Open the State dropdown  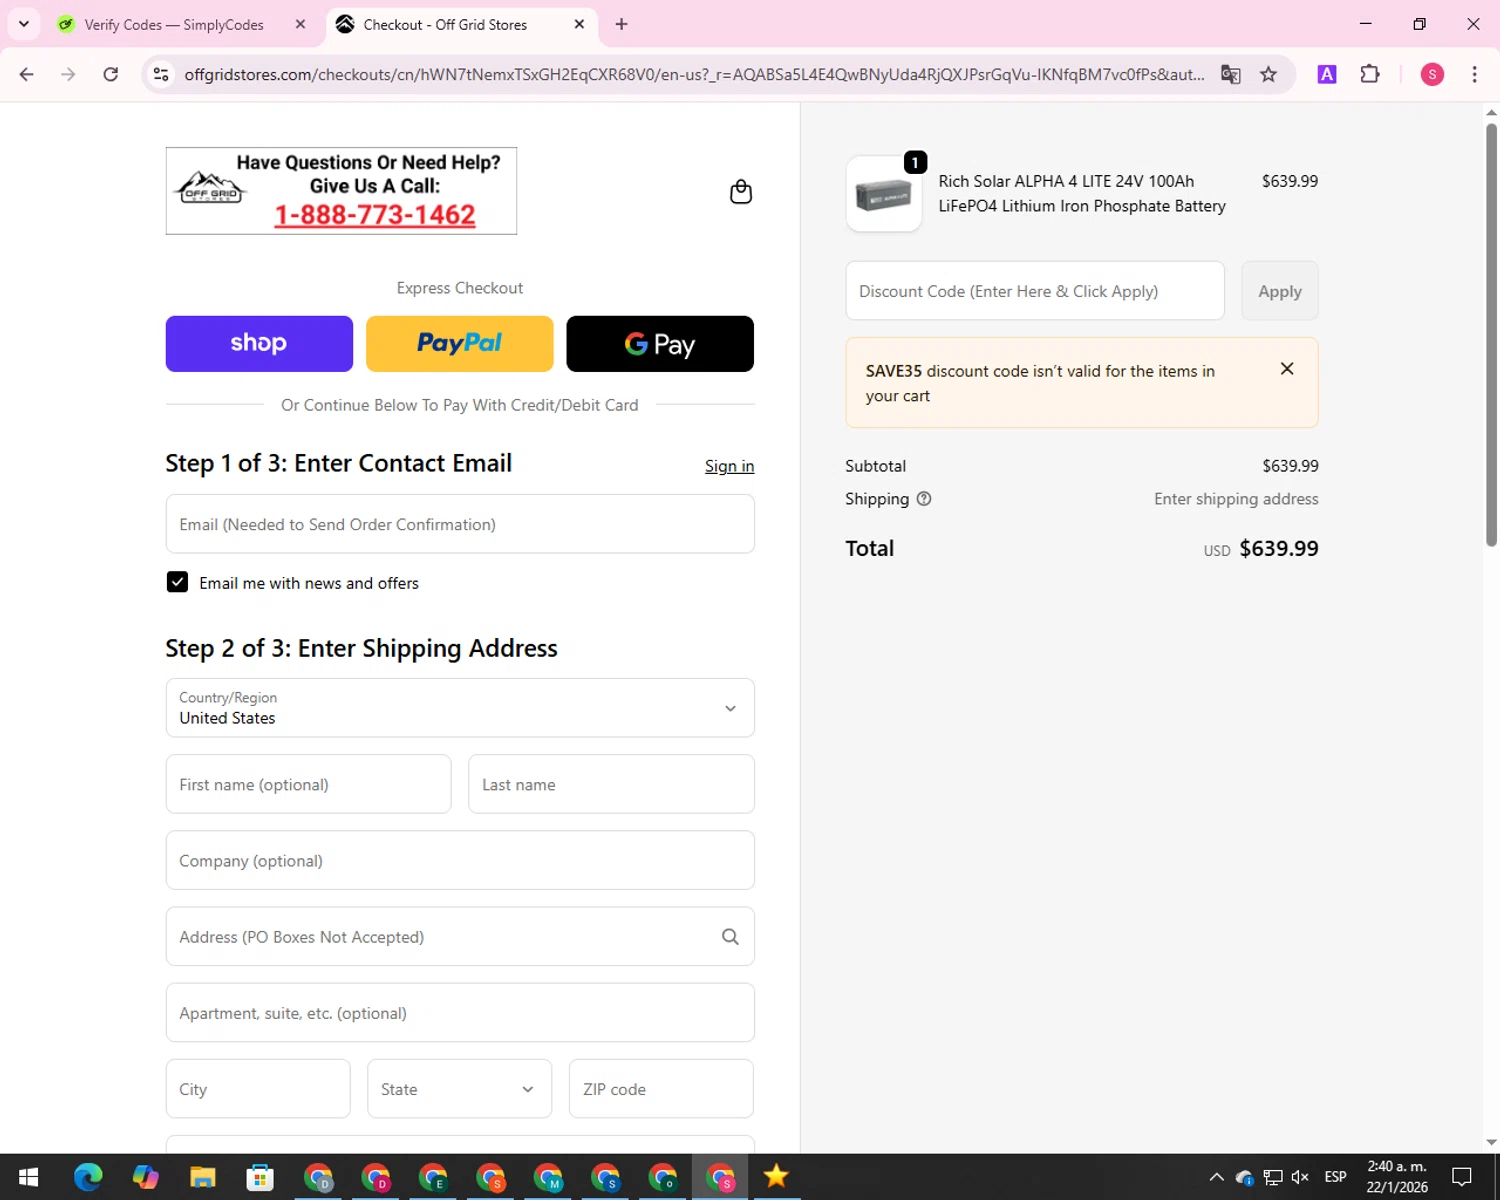[459, 1089]
